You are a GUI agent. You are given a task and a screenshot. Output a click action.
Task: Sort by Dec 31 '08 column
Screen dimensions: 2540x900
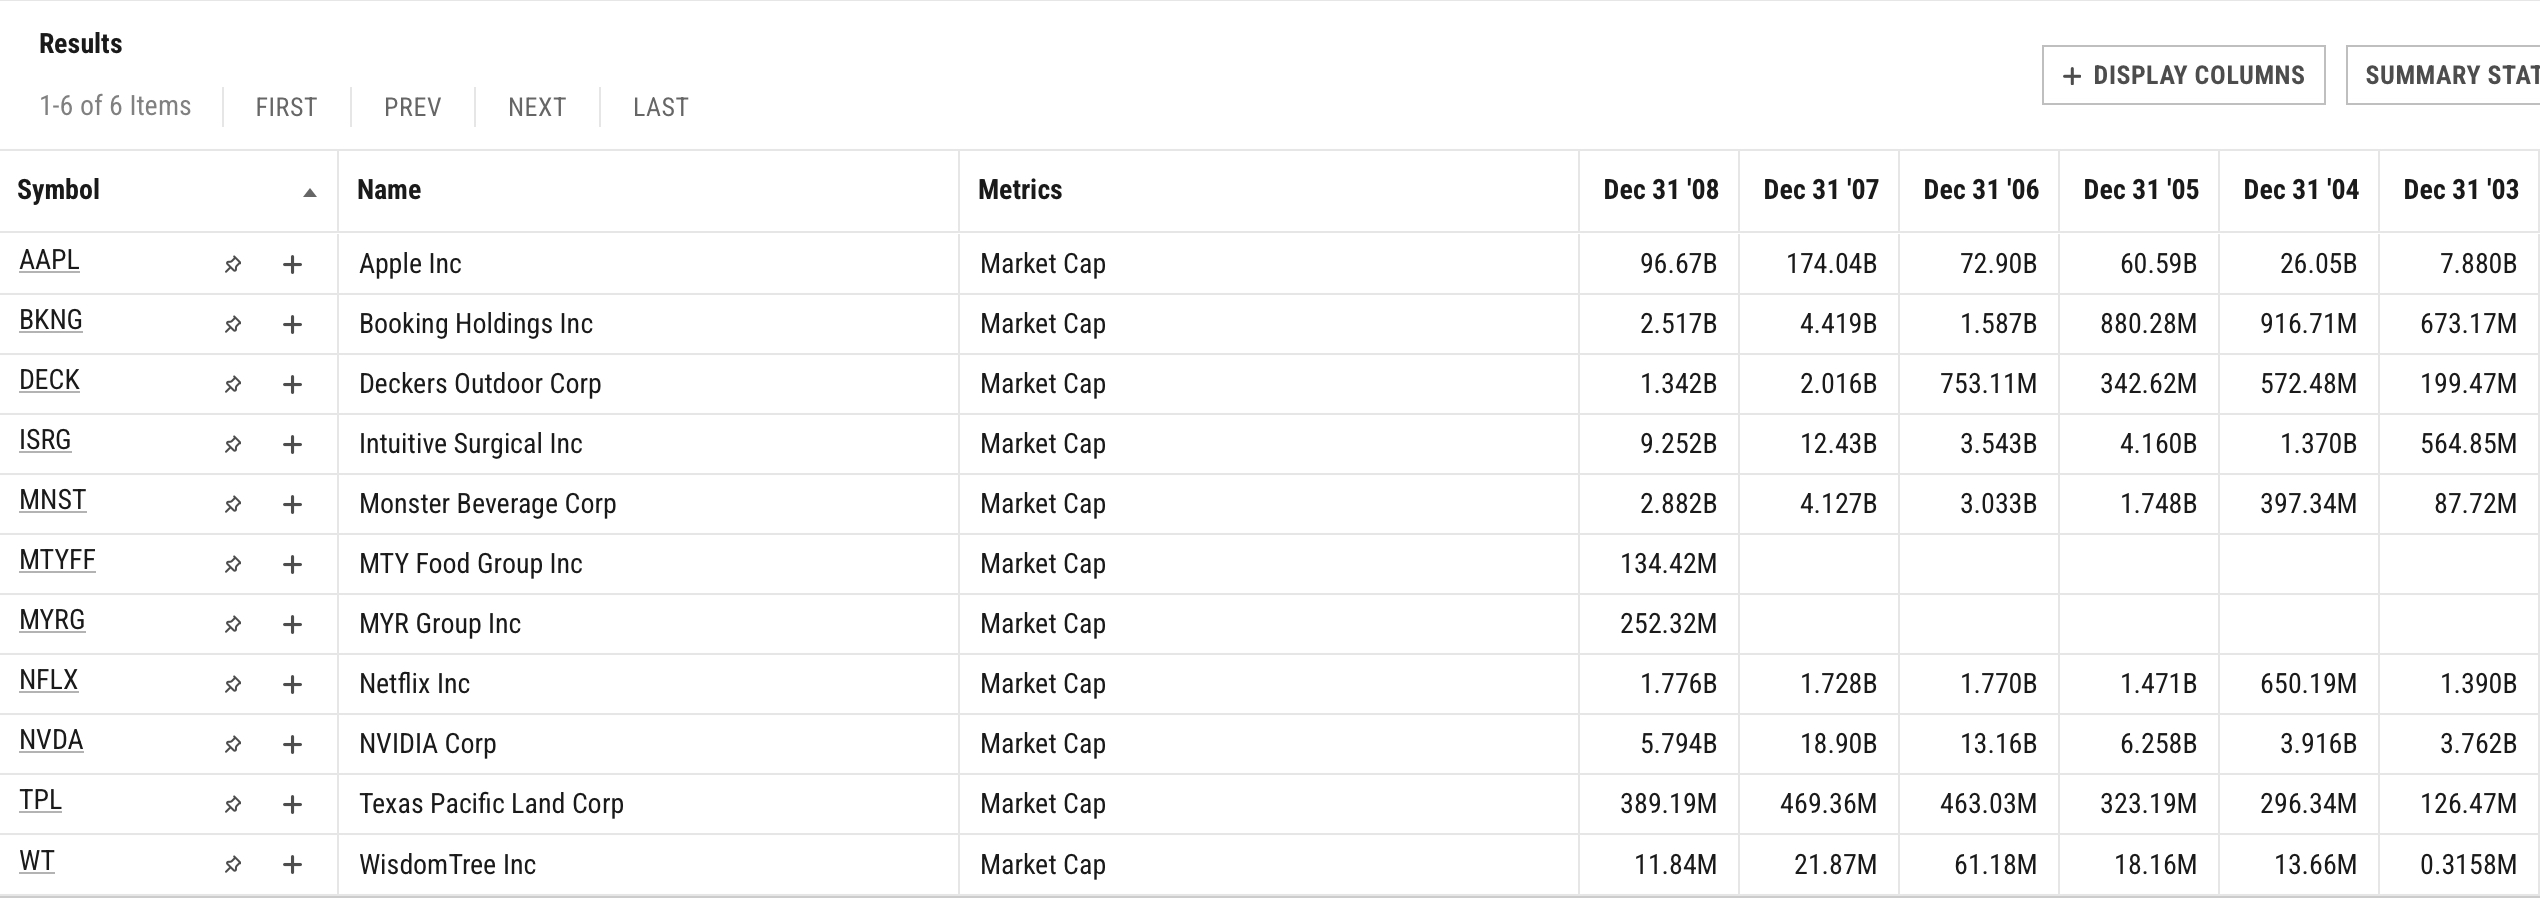pos(1660,190)
